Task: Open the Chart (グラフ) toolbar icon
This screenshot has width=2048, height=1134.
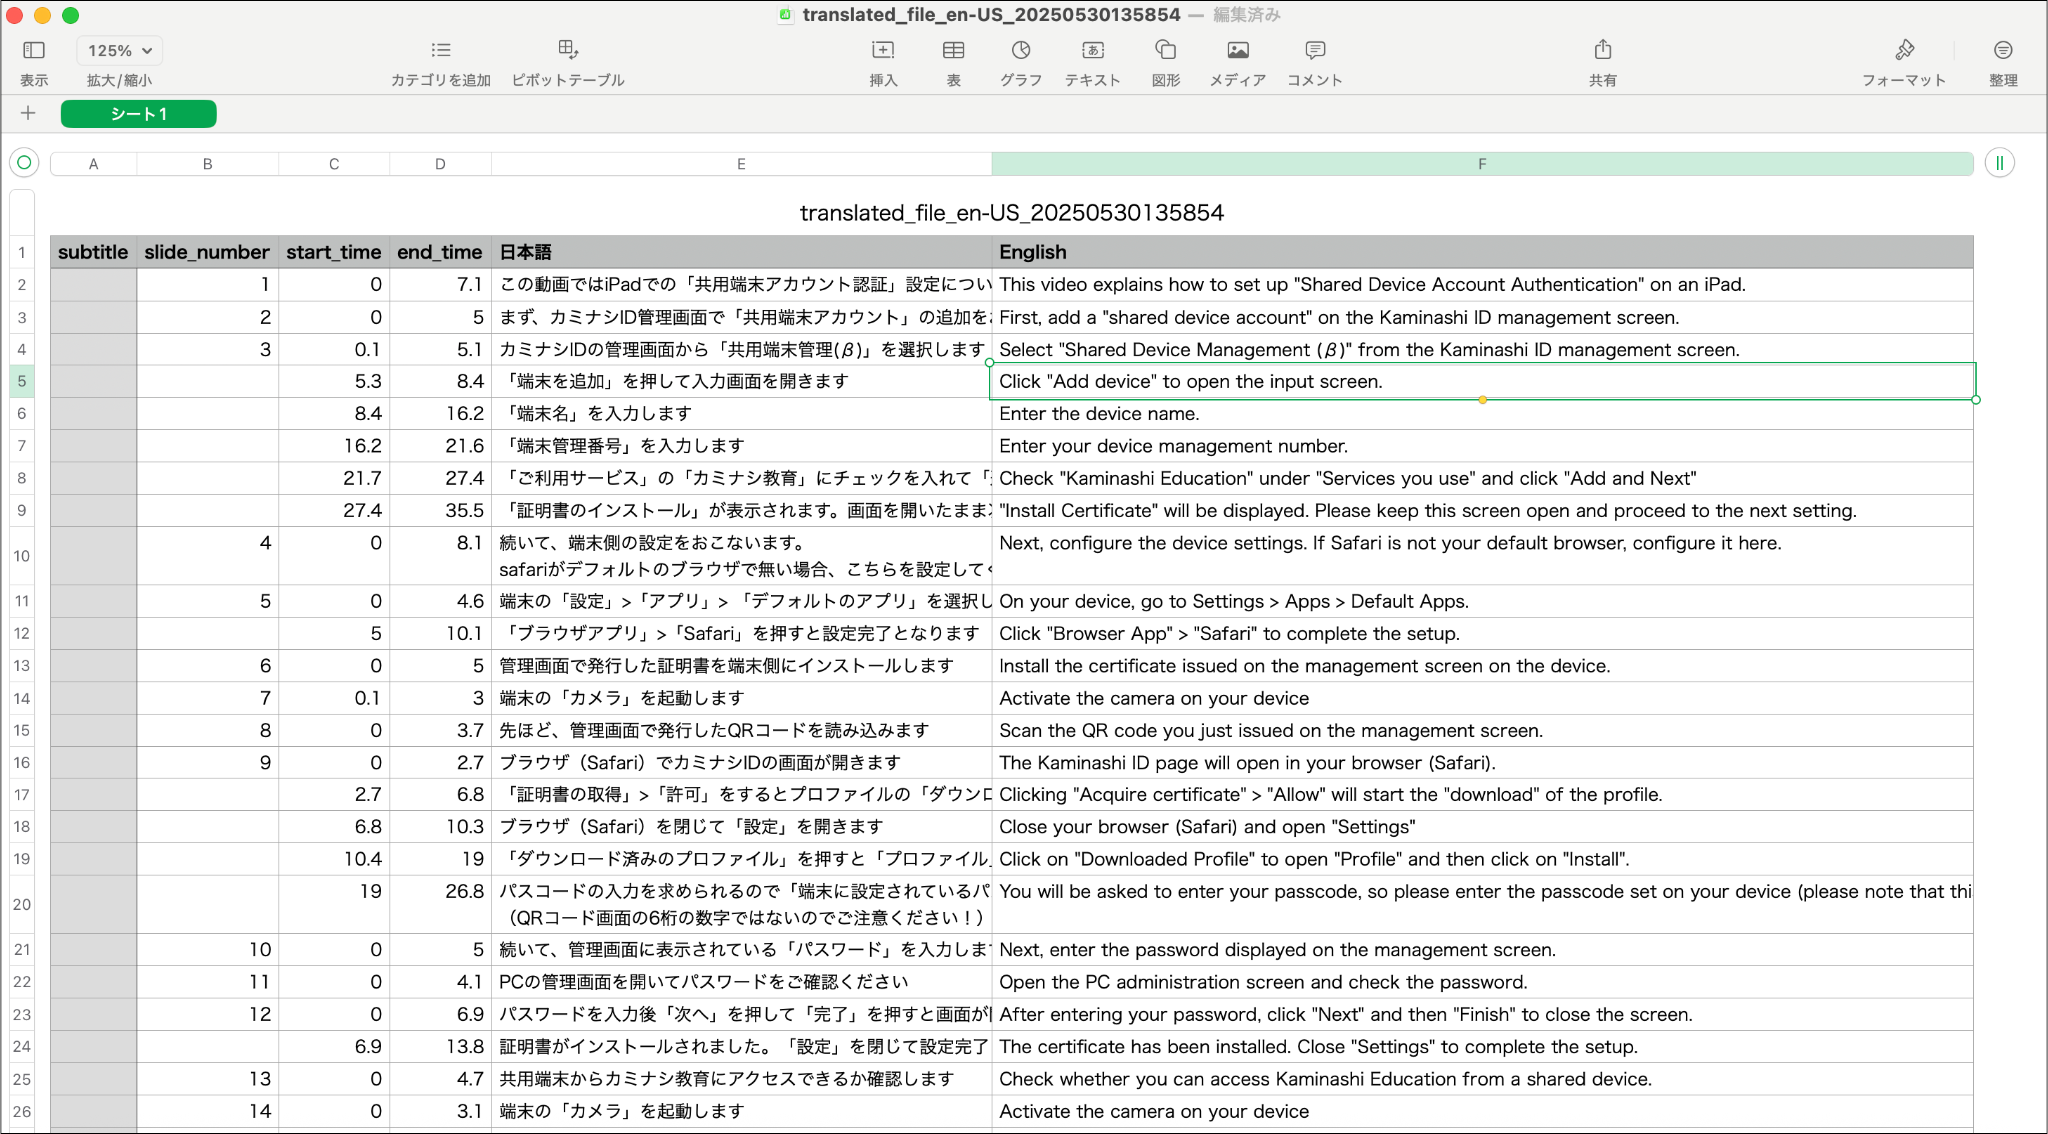Action: click(x=1021, y=51)
